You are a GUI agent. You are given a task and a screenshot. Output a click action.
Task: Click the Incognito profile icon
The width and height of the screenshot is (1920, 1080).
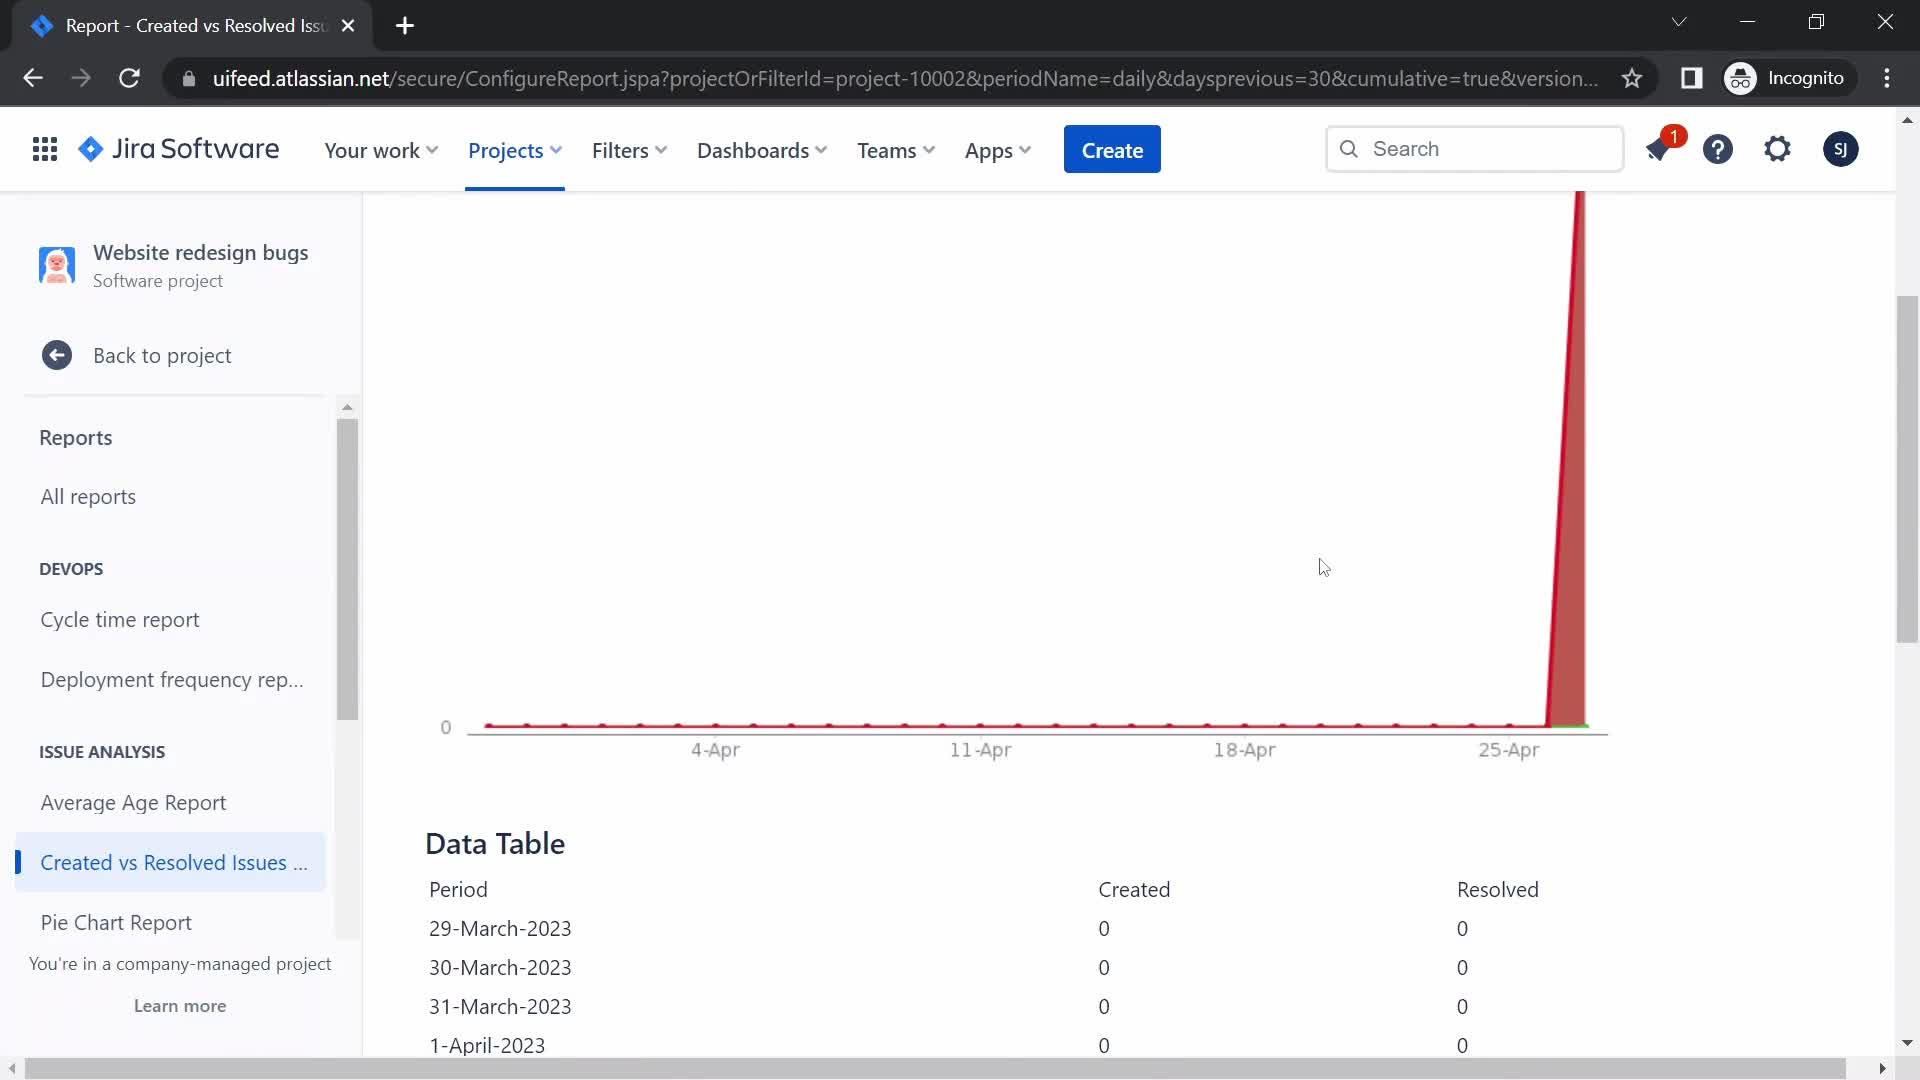click(1740, 78)
